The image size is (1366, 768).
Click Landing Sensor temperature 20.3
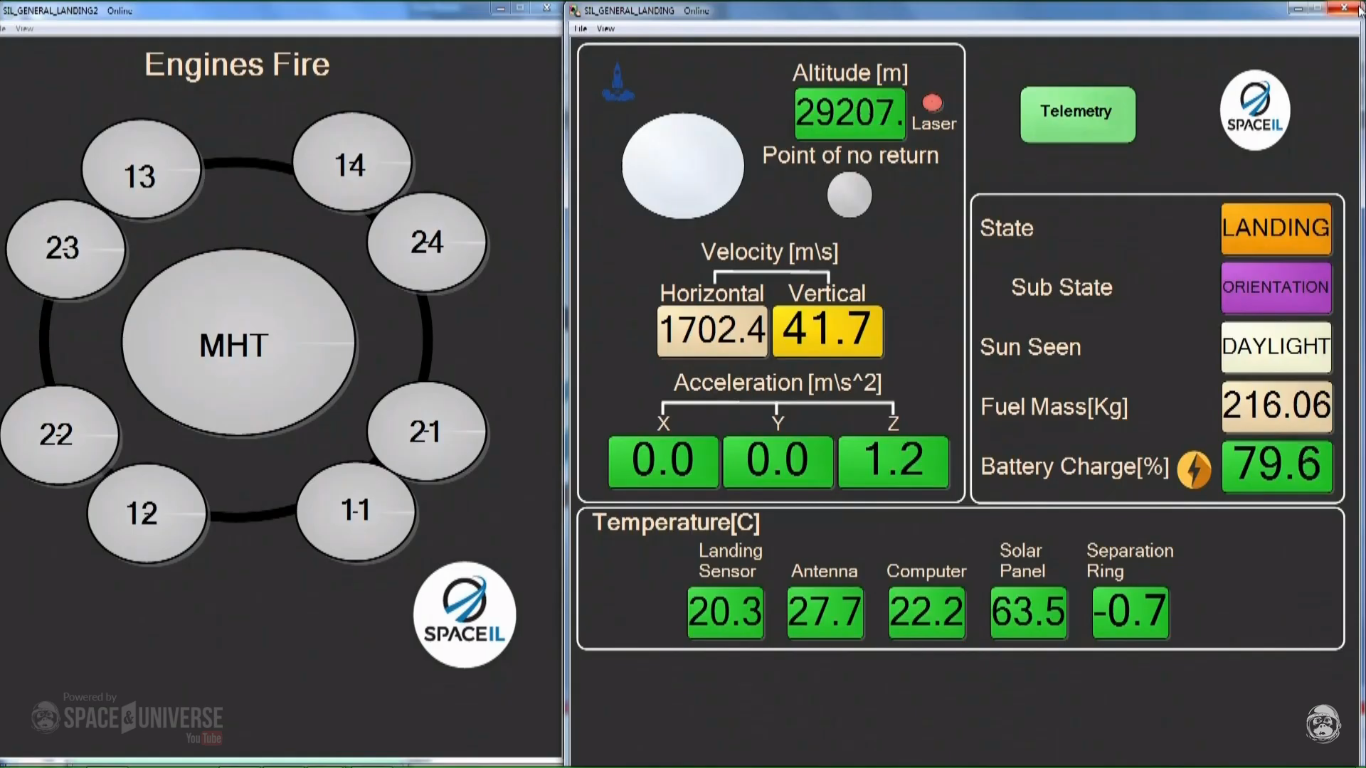point(725,612)
